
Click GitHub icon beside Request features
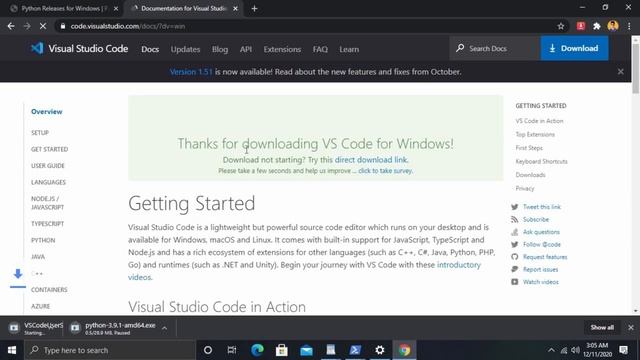(515, 257)
